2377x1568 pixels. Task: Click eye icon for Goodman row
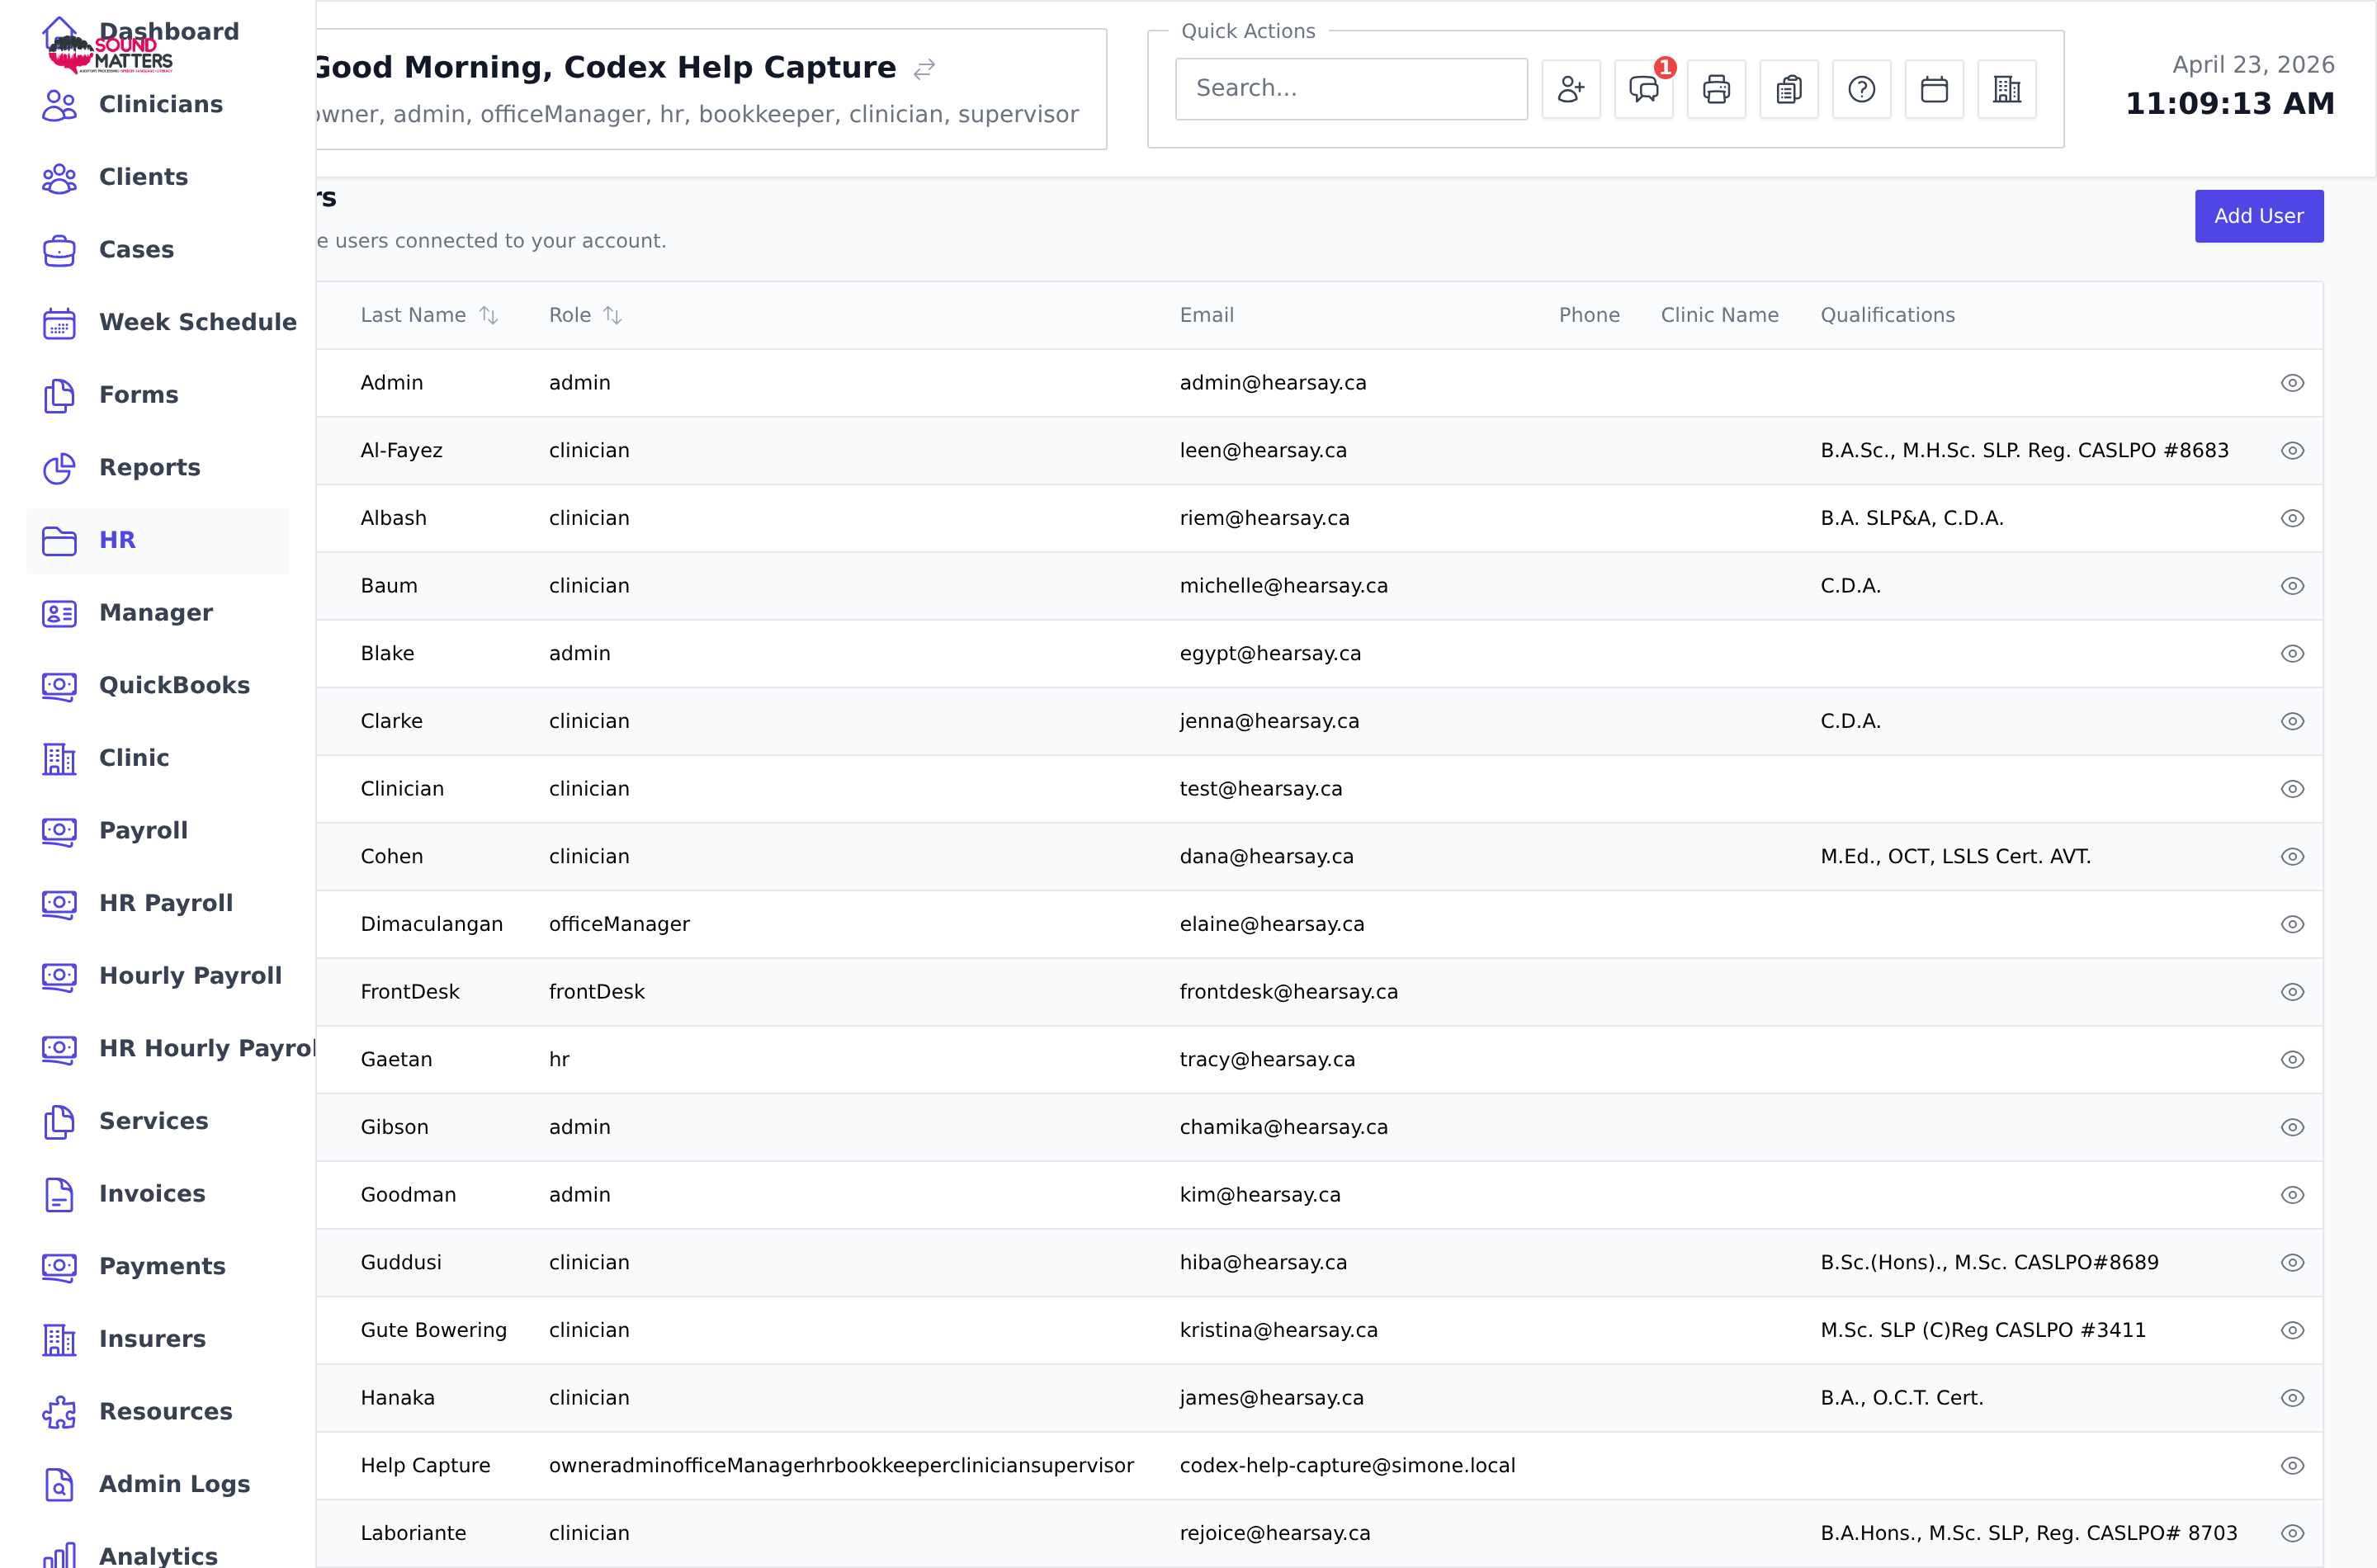pos(2292,1195)
